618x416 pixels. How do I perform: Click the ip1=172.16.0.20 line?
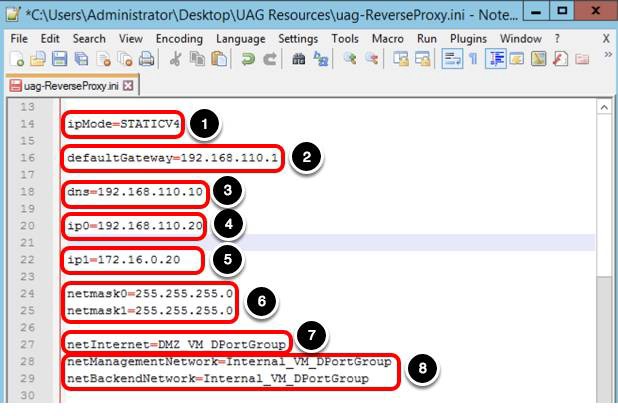[x=123, y=260]
